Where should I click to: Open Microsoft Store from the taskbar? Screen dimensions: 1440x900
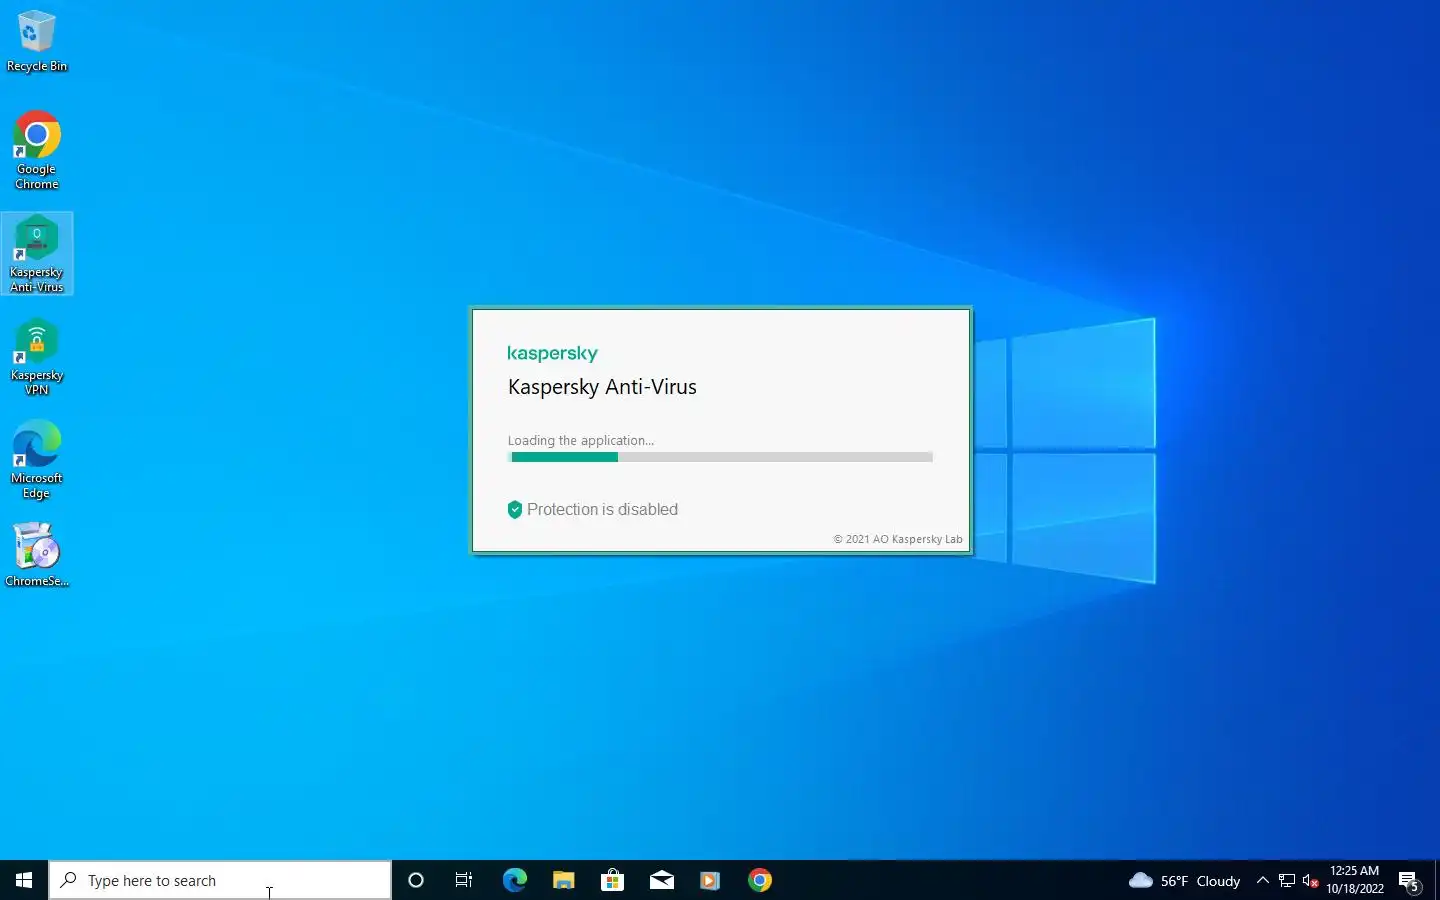tap(612, 880)
